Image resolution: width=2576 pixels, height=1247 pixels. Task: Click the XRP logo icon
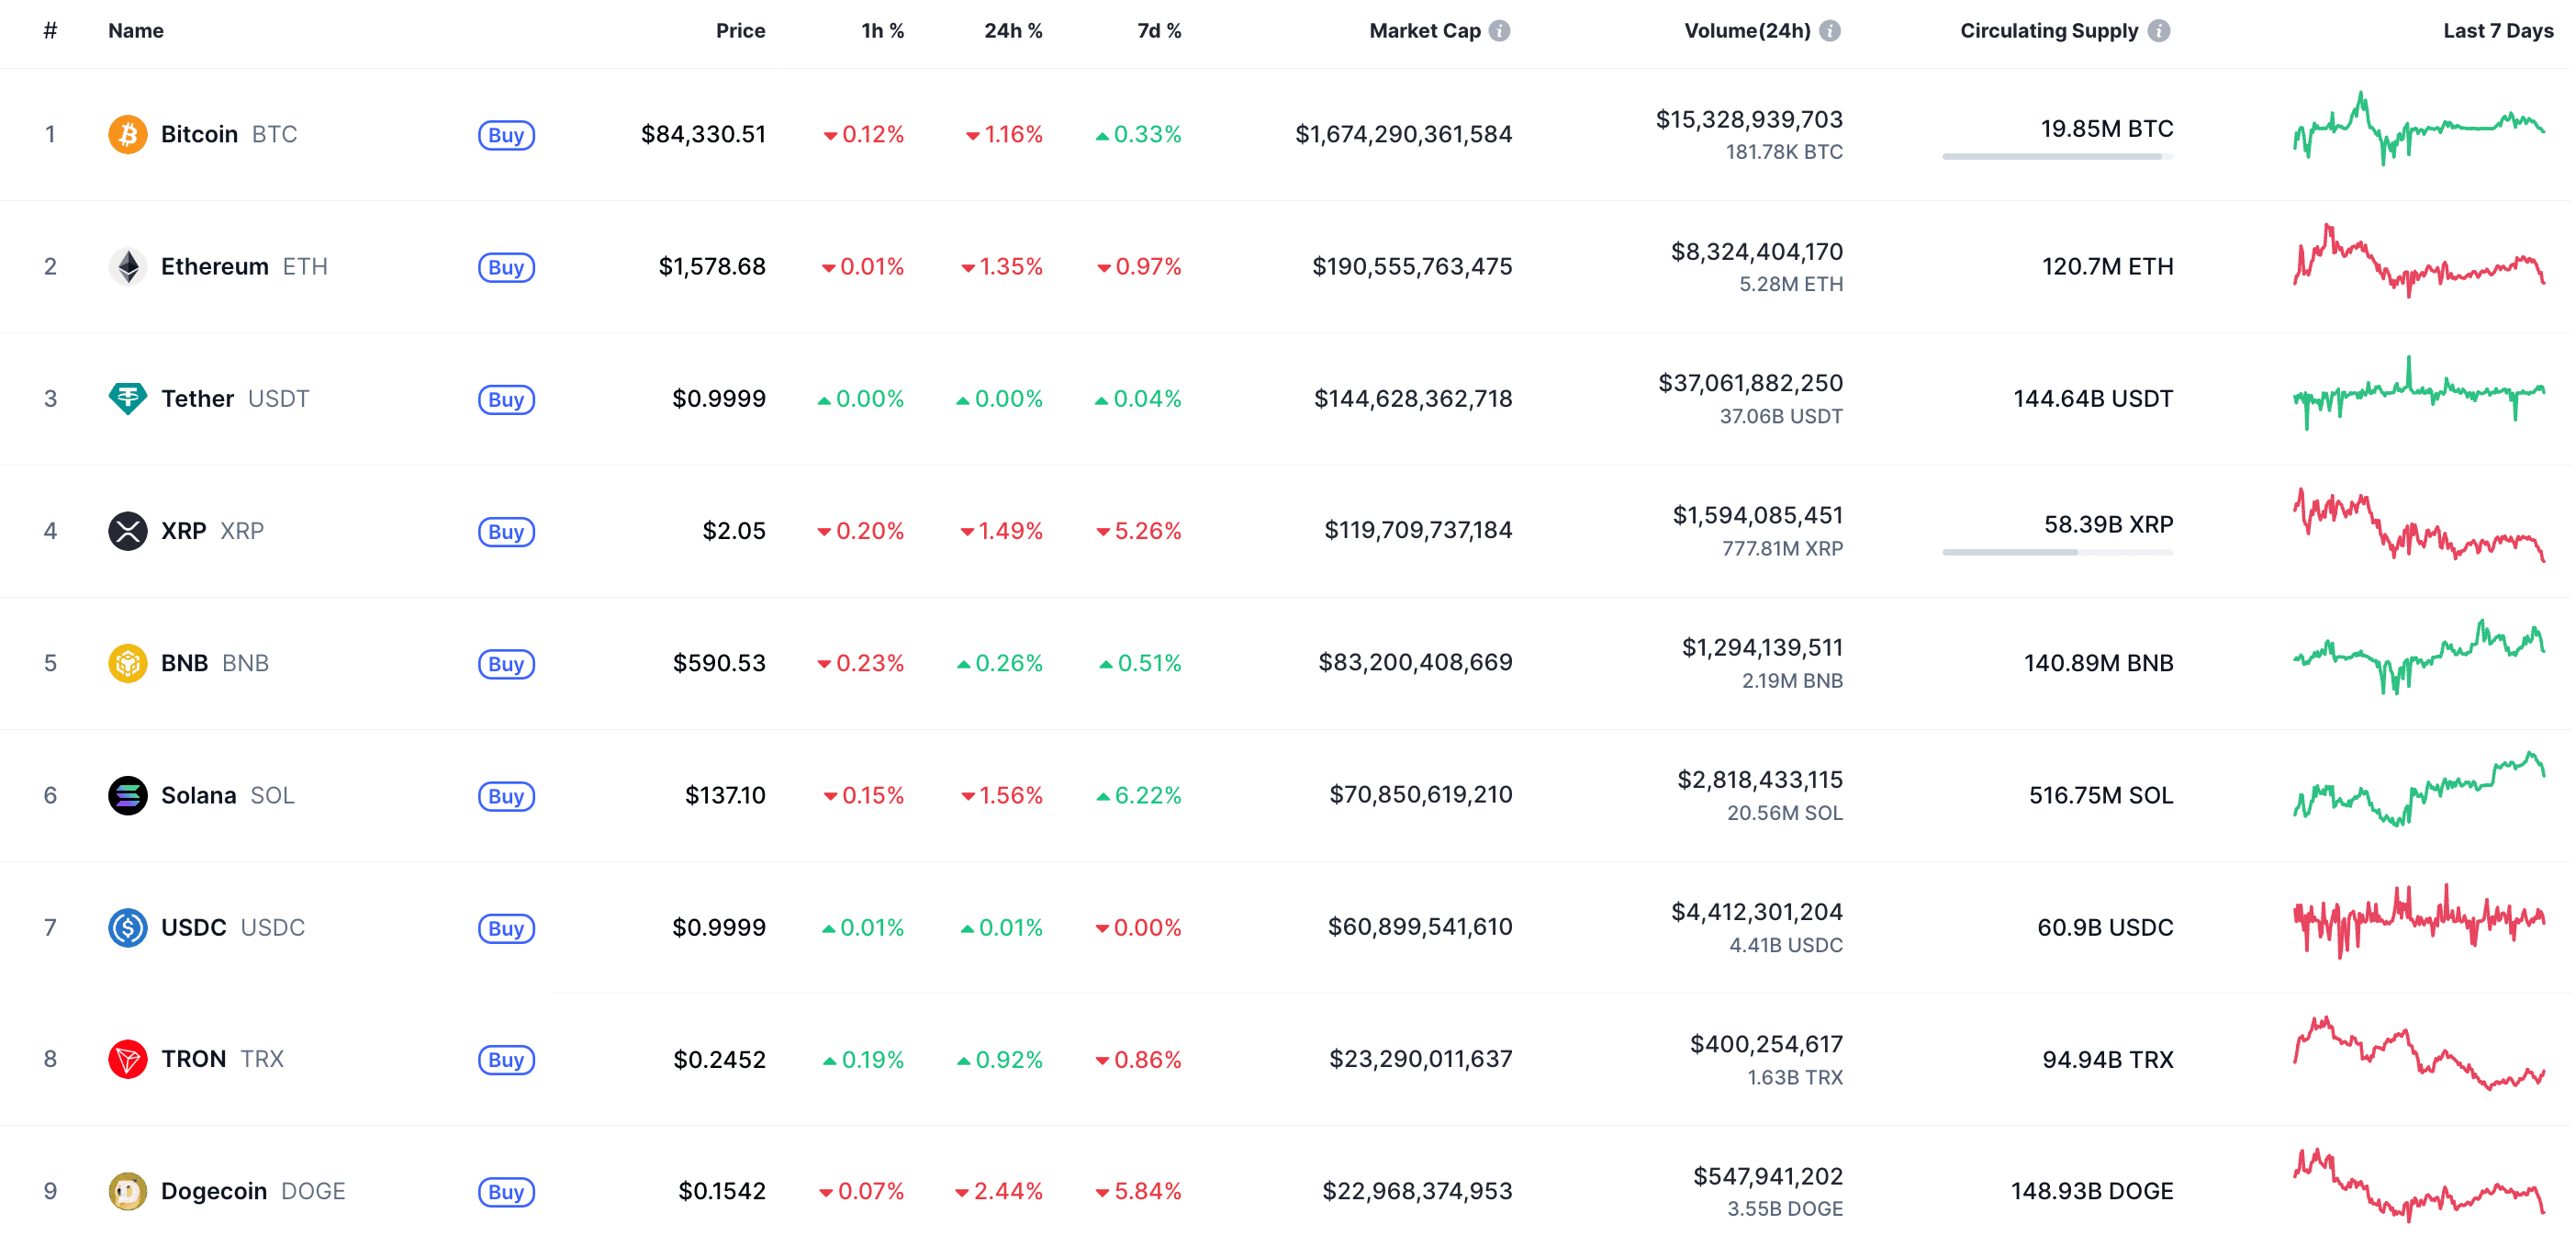pyautogui.click(x=127, y=530)
